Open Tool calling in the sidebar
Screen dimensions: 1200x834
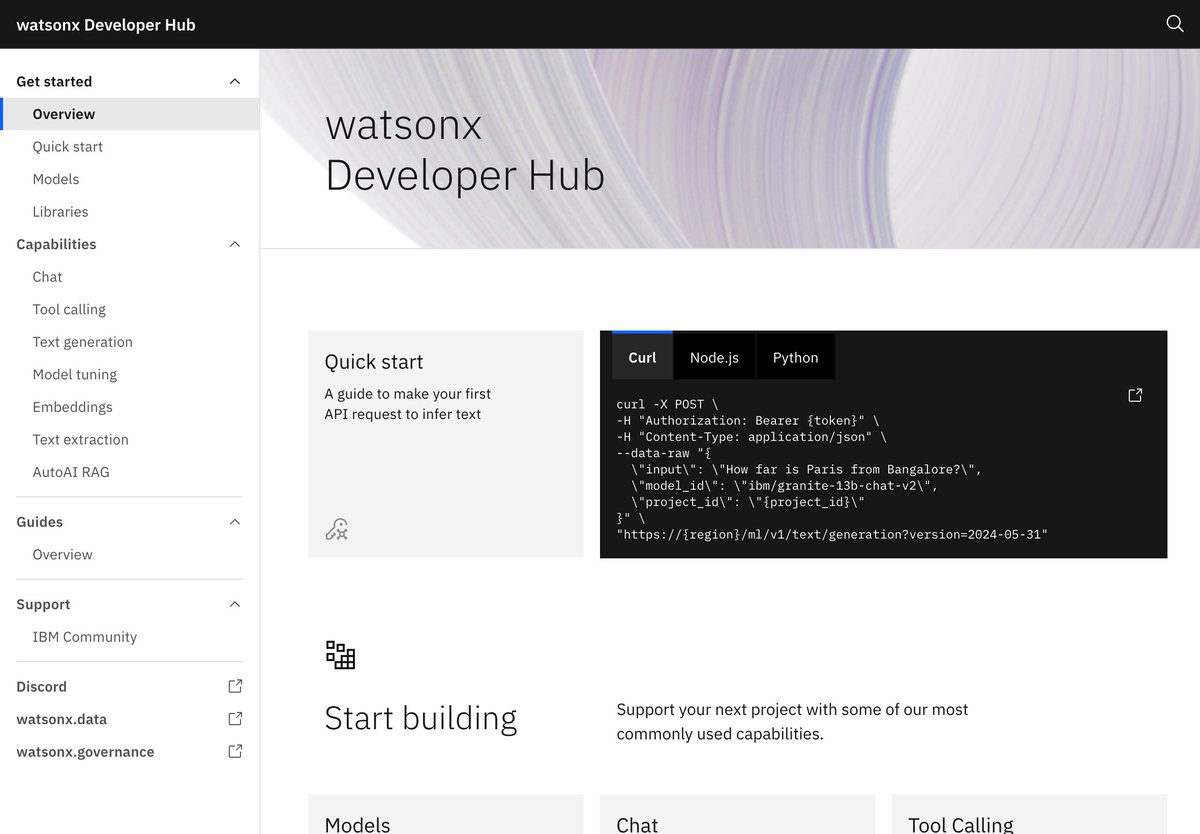[130, 309]
